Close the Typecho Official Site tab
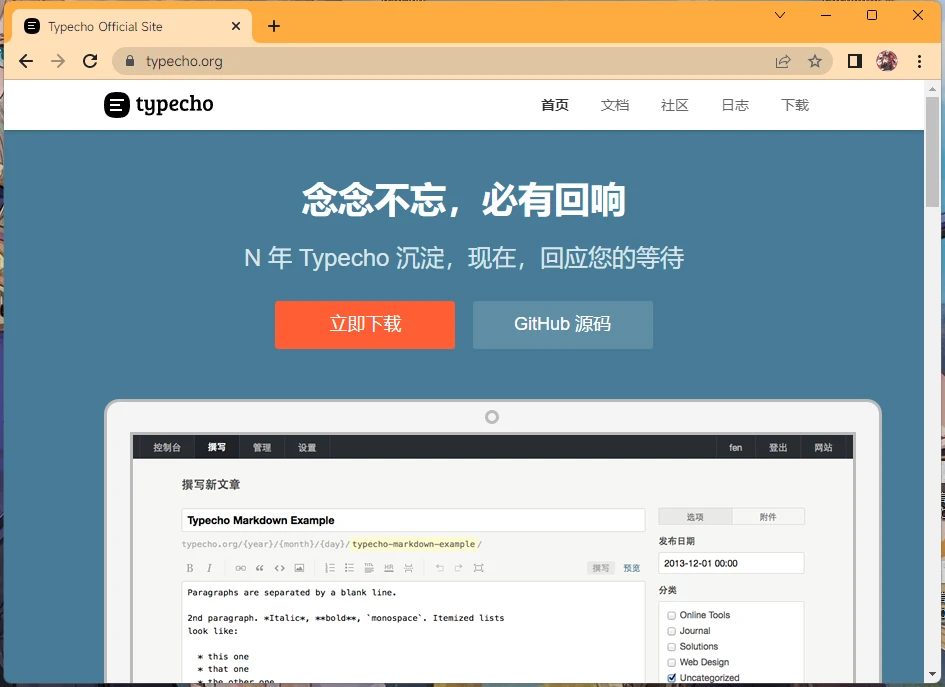Viewport: 945px width, 687px height. pos(233,26)
